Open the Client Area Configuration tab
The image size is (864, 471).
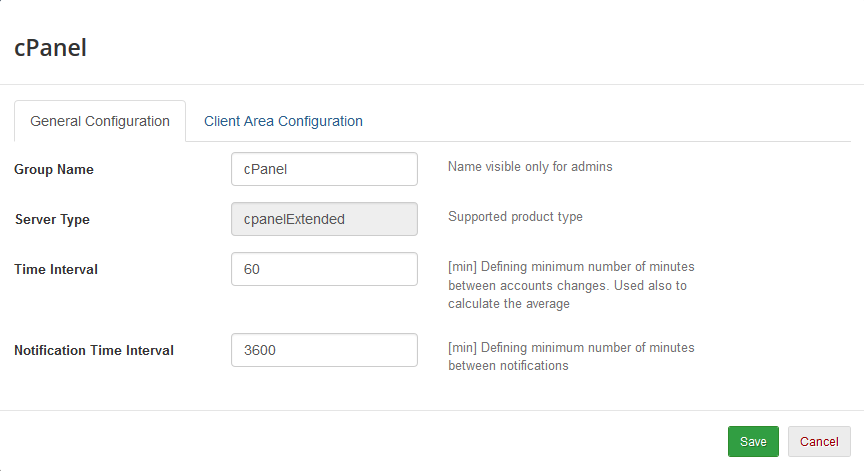click(x=283, y=121)
